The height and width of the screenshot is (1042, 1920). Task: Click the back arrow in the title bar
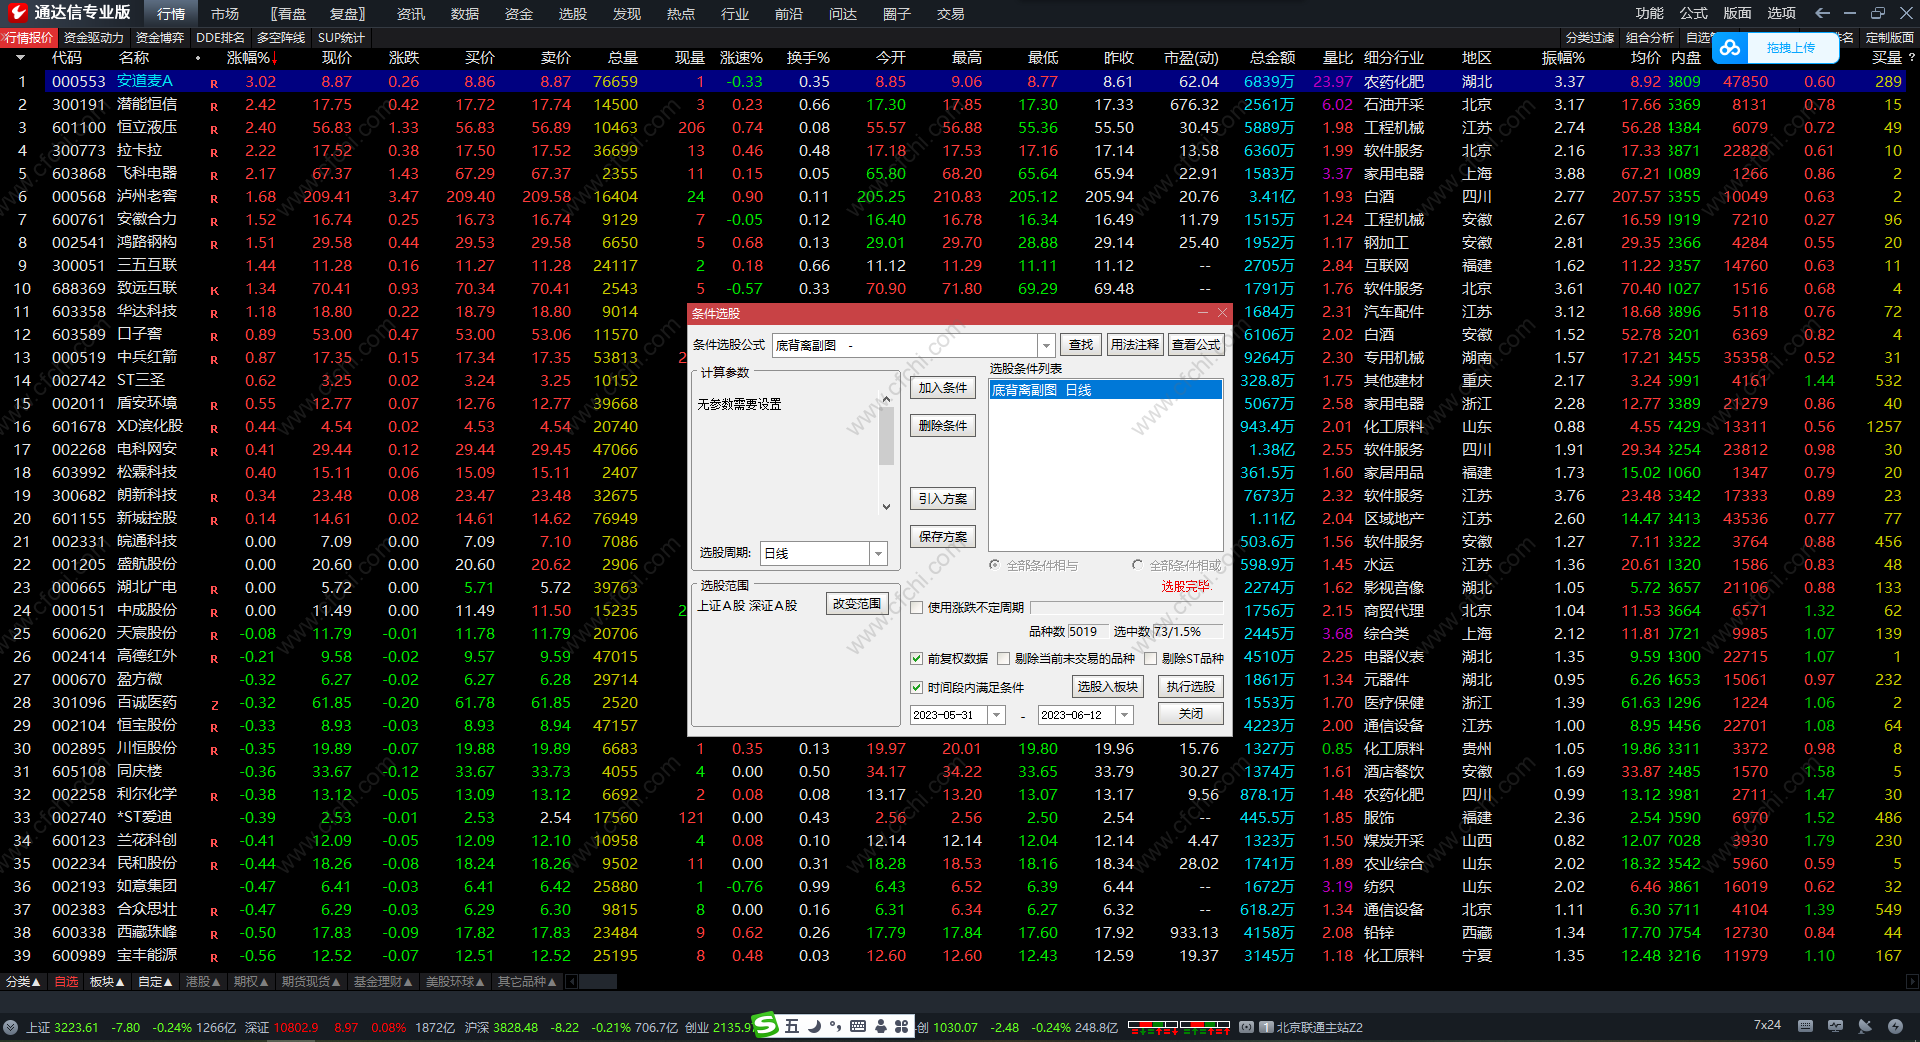(1822, 13)
